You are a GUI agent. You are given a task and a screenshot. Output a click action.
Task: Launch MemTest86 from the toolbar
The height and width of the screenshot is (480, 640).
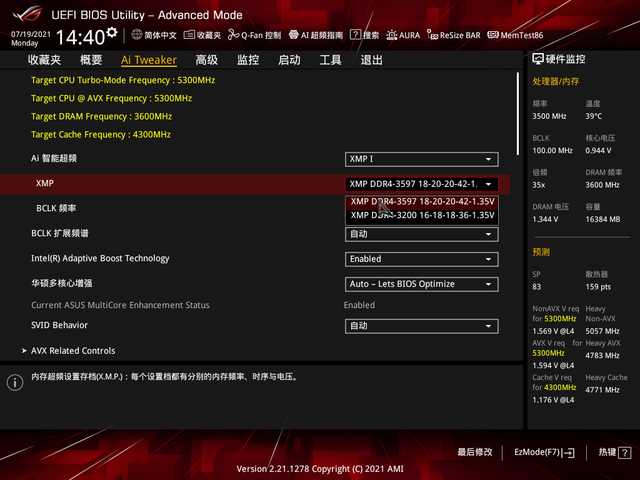click(x=515, y=34)
